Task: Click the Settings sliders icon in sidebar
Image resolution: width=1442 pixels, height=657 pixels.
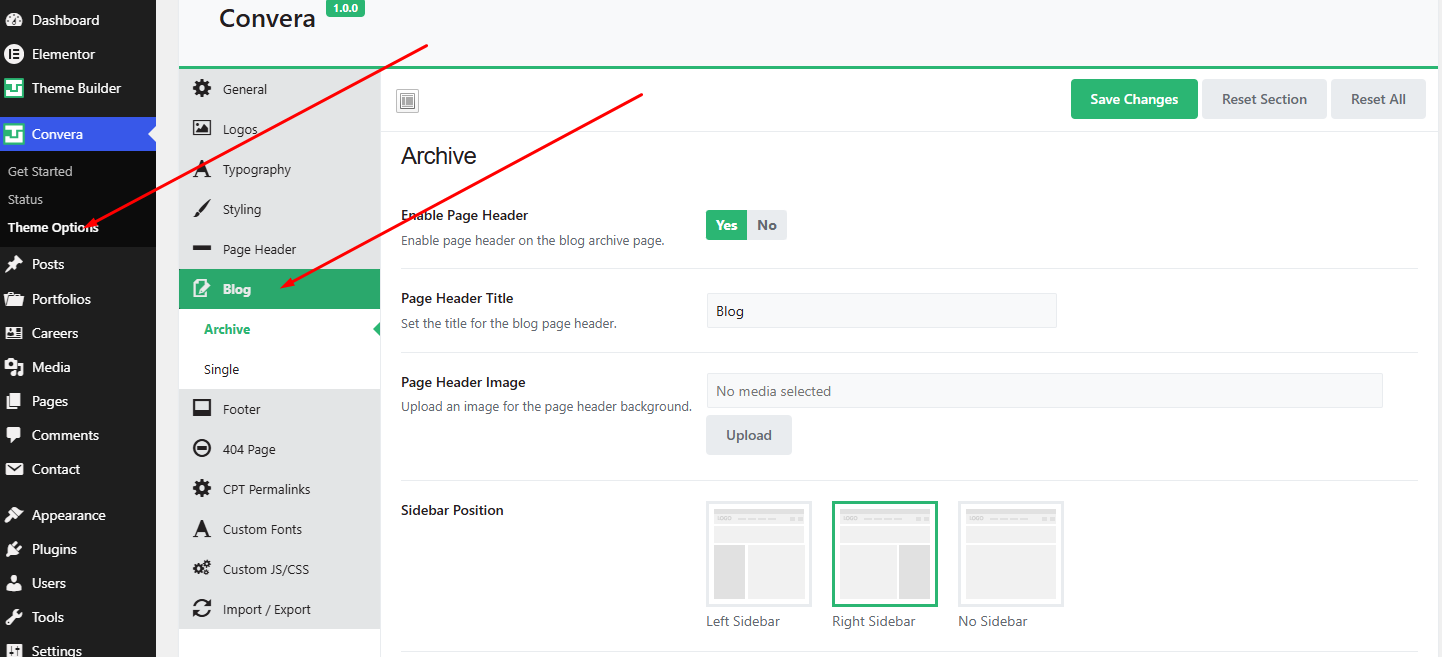Action: coord(14,649)
